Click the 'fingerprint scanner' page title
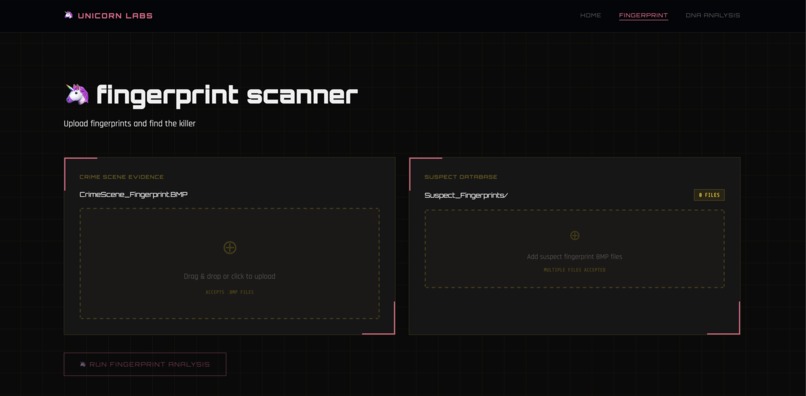 [x=227, y=95]
